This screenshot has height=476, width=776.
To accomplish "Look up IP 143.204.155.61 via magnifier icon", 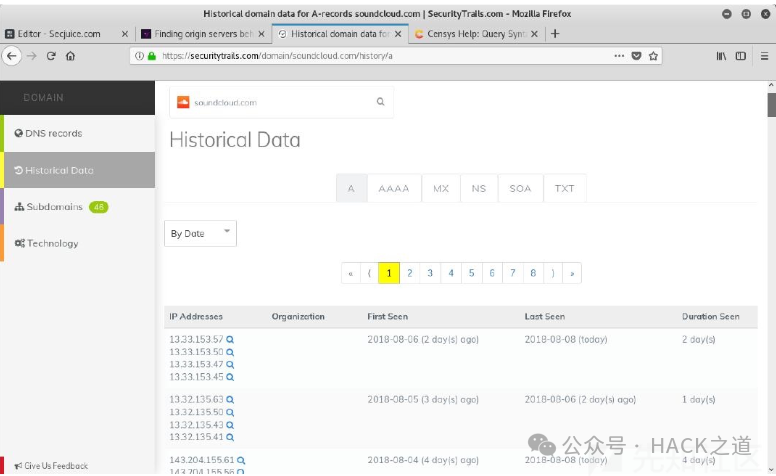I will 241,460.
